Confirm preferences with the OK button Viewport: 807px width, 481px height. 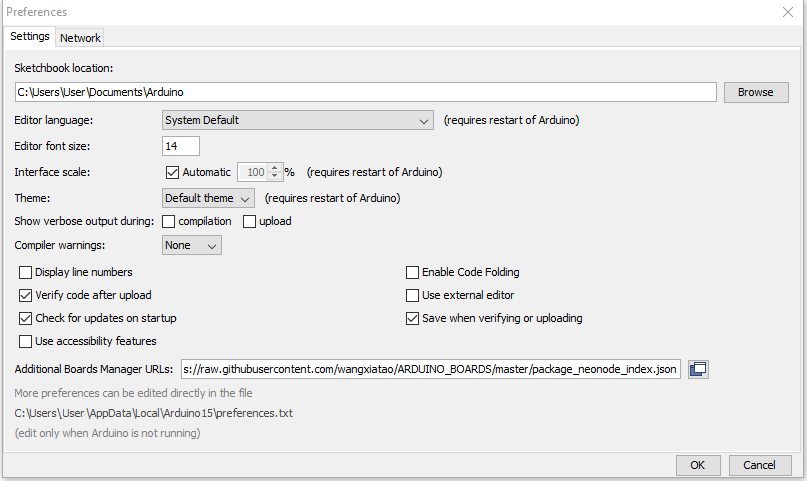coord(698,465)
